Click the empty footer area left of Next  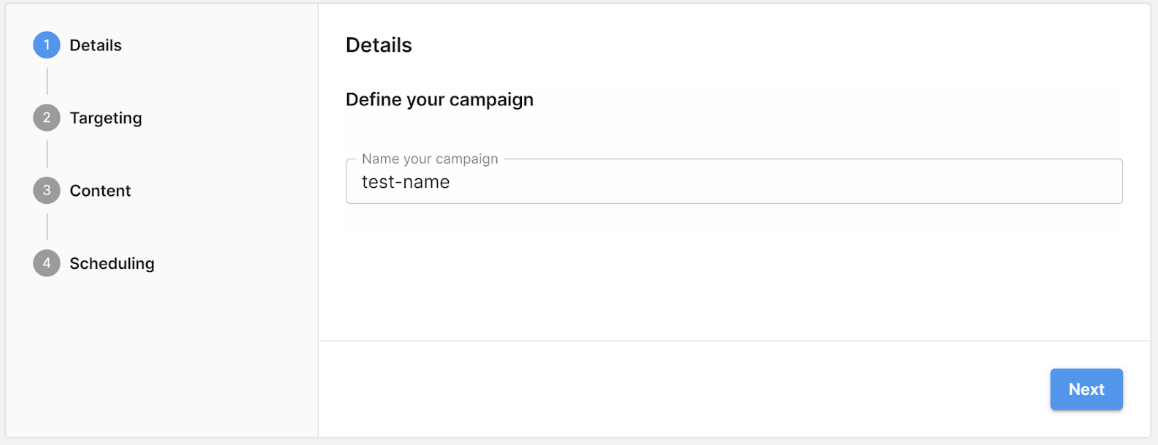(680, 389)
